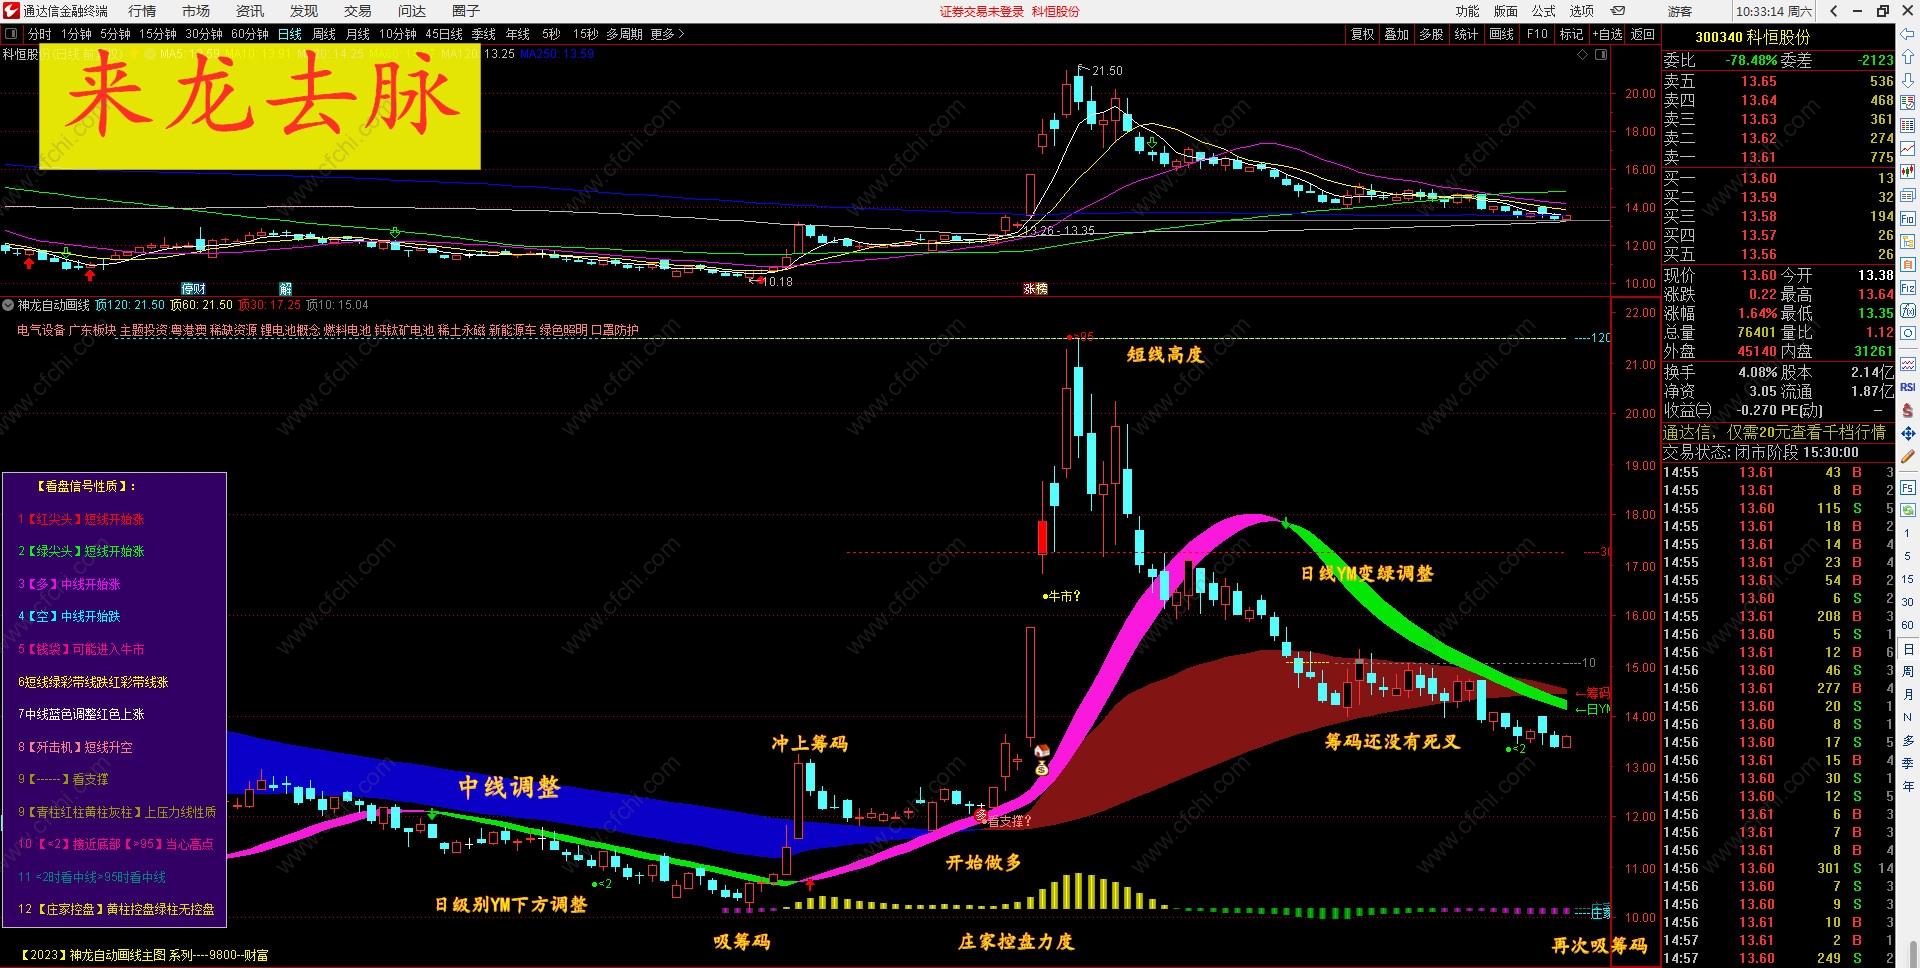Screen dimensions: 1920x968
Task: Toggle the panel icon left of 分时
Action: [11, 34]
